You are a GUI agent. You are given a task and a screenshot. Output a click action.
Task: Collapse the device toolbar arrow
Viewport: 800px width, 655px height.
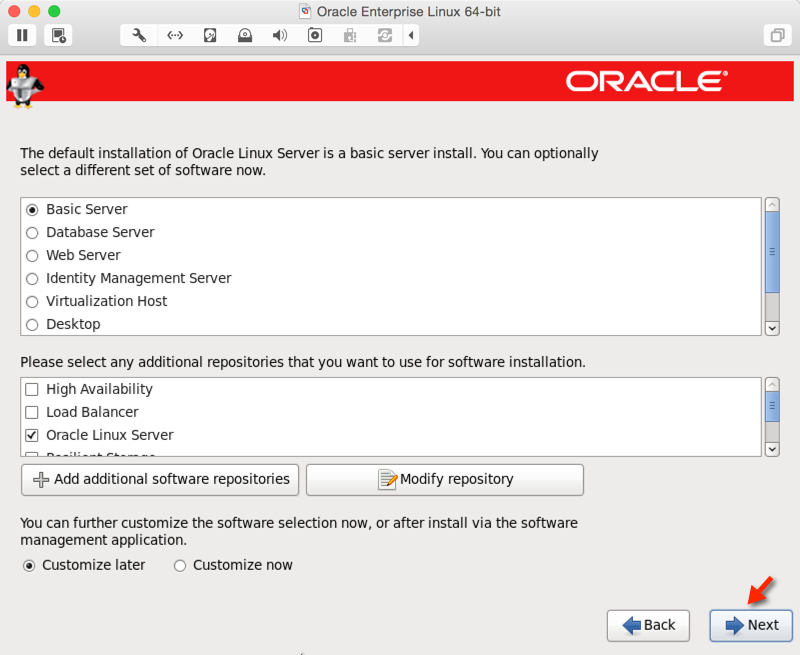tap(411, 35)
